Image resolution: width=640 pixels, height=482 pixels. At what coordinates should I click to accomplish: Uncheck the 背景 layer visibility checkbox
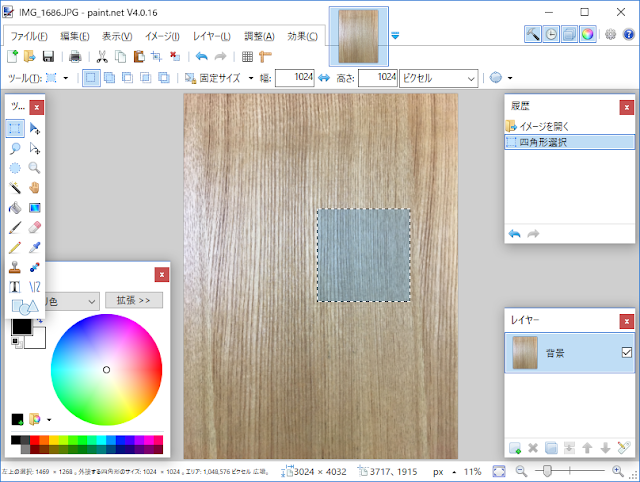(x=627, y=352)
